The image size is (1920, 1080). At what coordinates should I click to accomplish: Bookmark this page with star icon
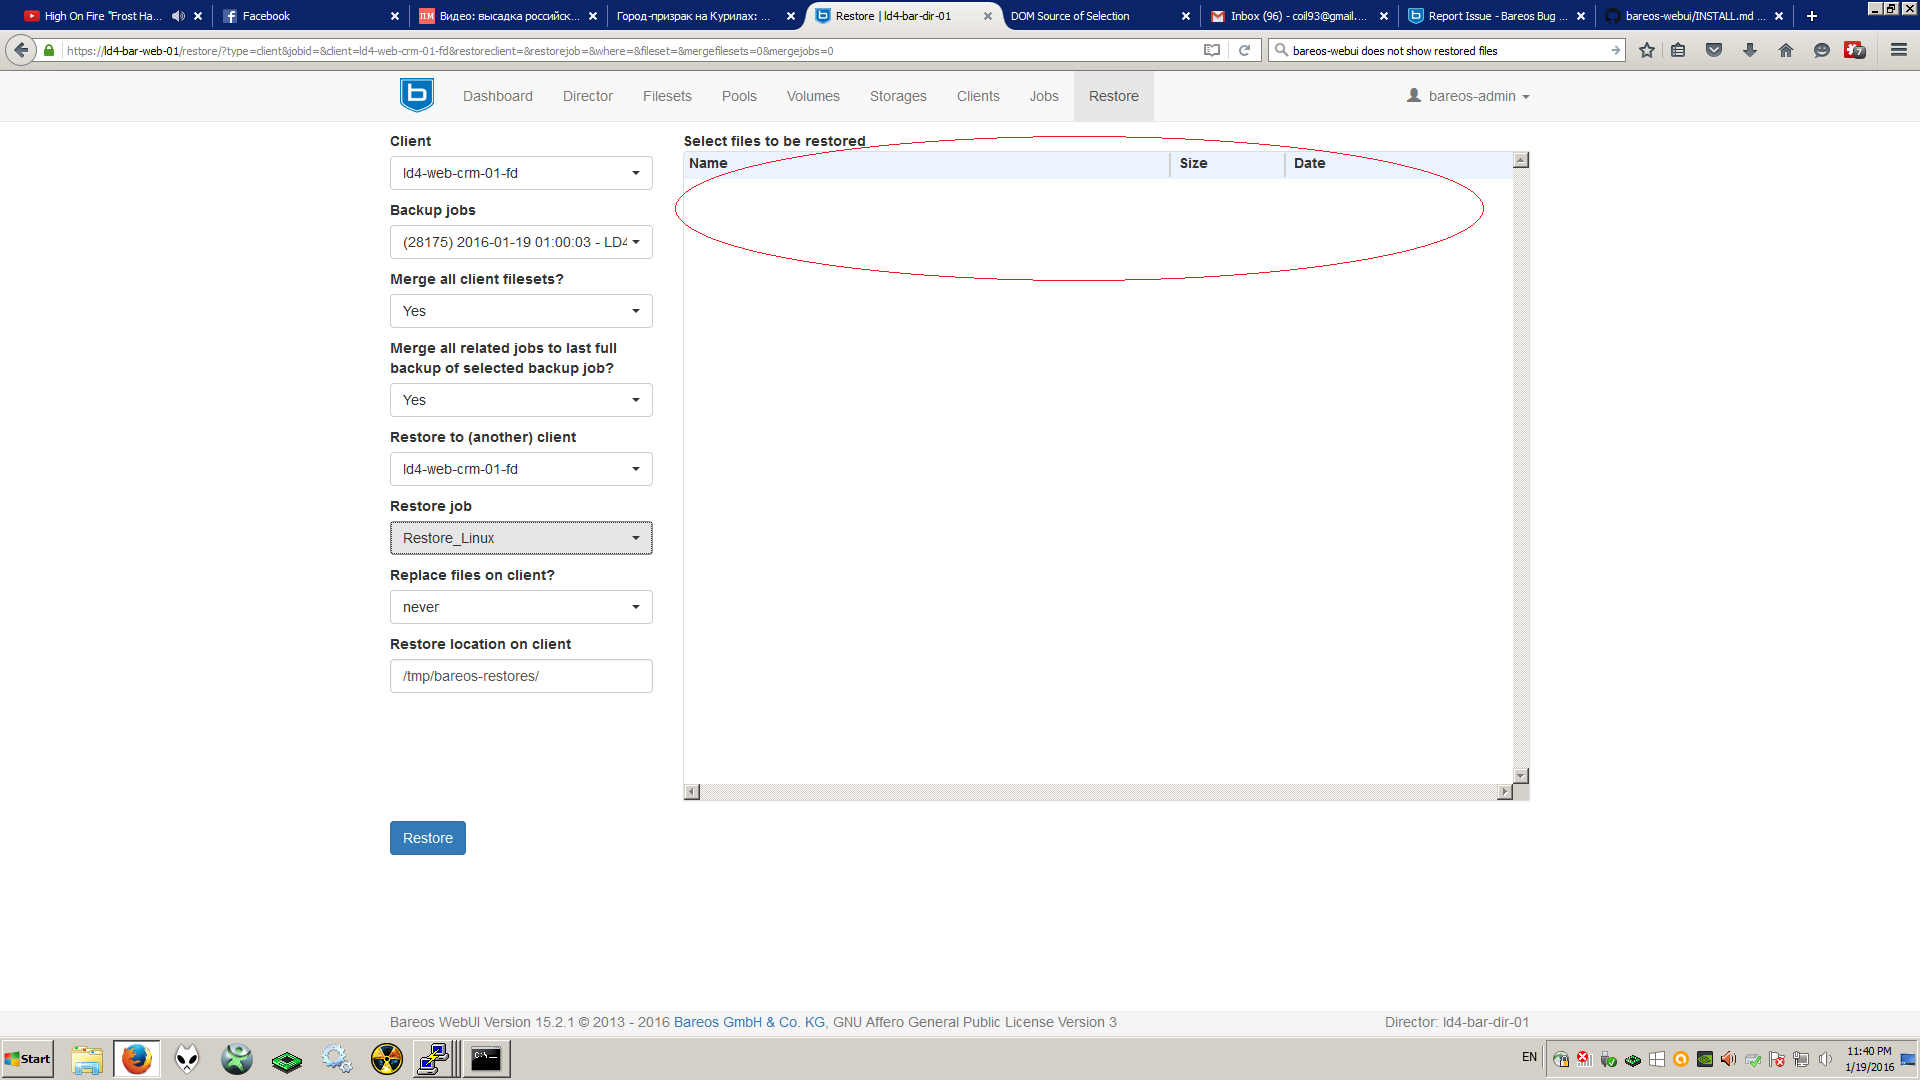pyautogui.click(x=1647, y=50)
